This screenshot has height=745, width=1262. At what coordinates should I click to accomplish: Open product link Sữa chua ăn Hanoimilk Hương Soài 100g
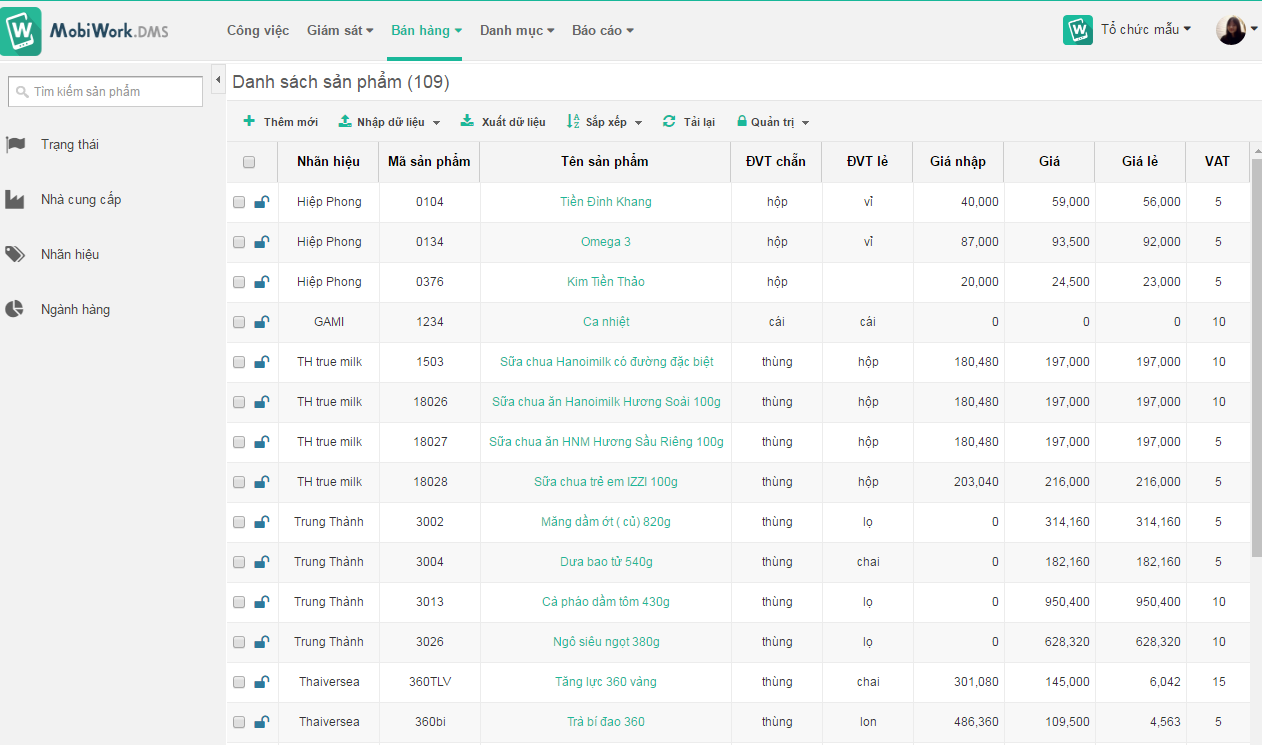606,402
